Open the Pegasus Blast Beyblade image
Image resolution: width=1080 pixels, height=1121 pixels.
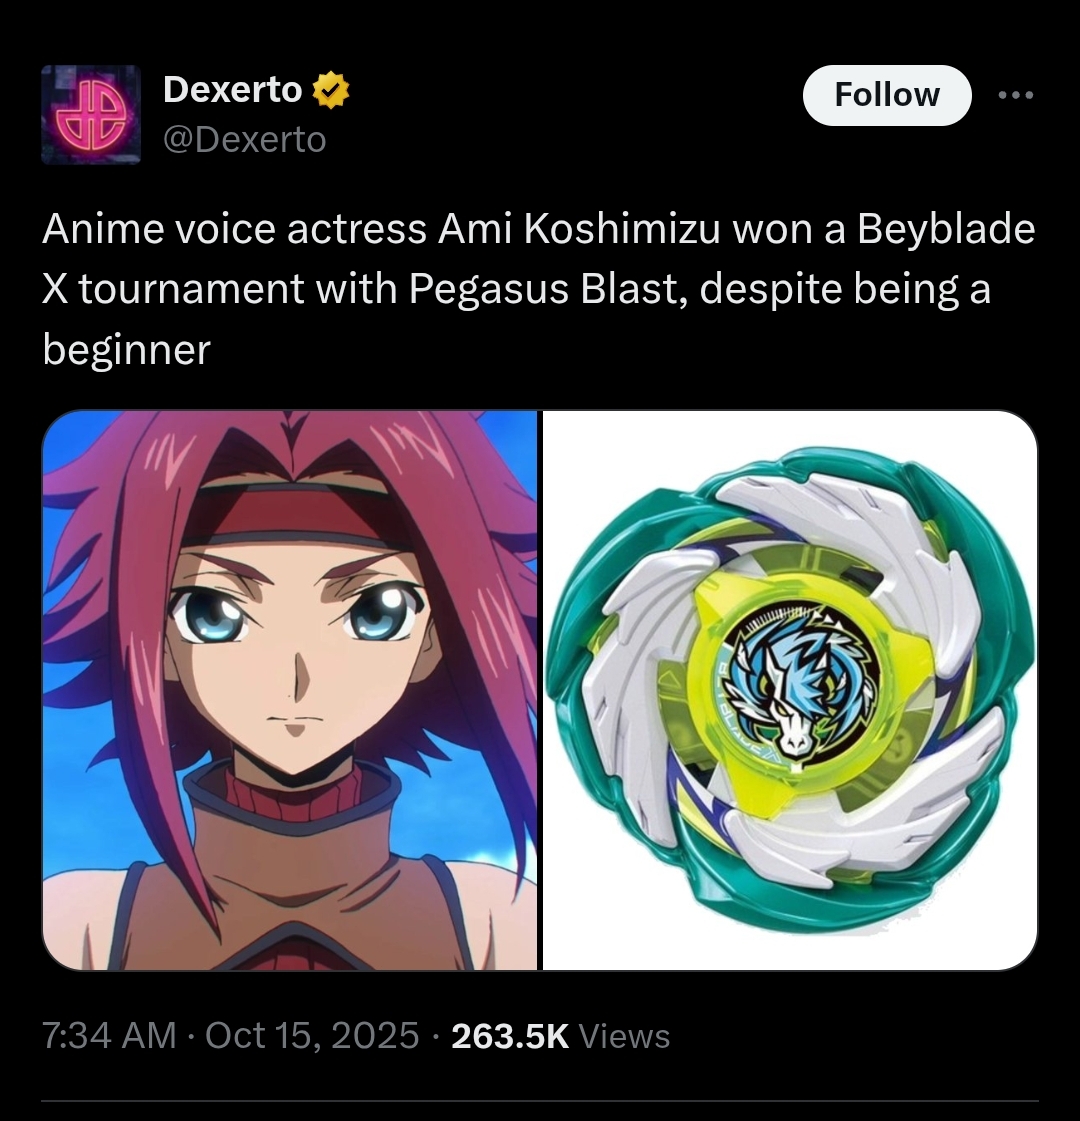[790, 690]
